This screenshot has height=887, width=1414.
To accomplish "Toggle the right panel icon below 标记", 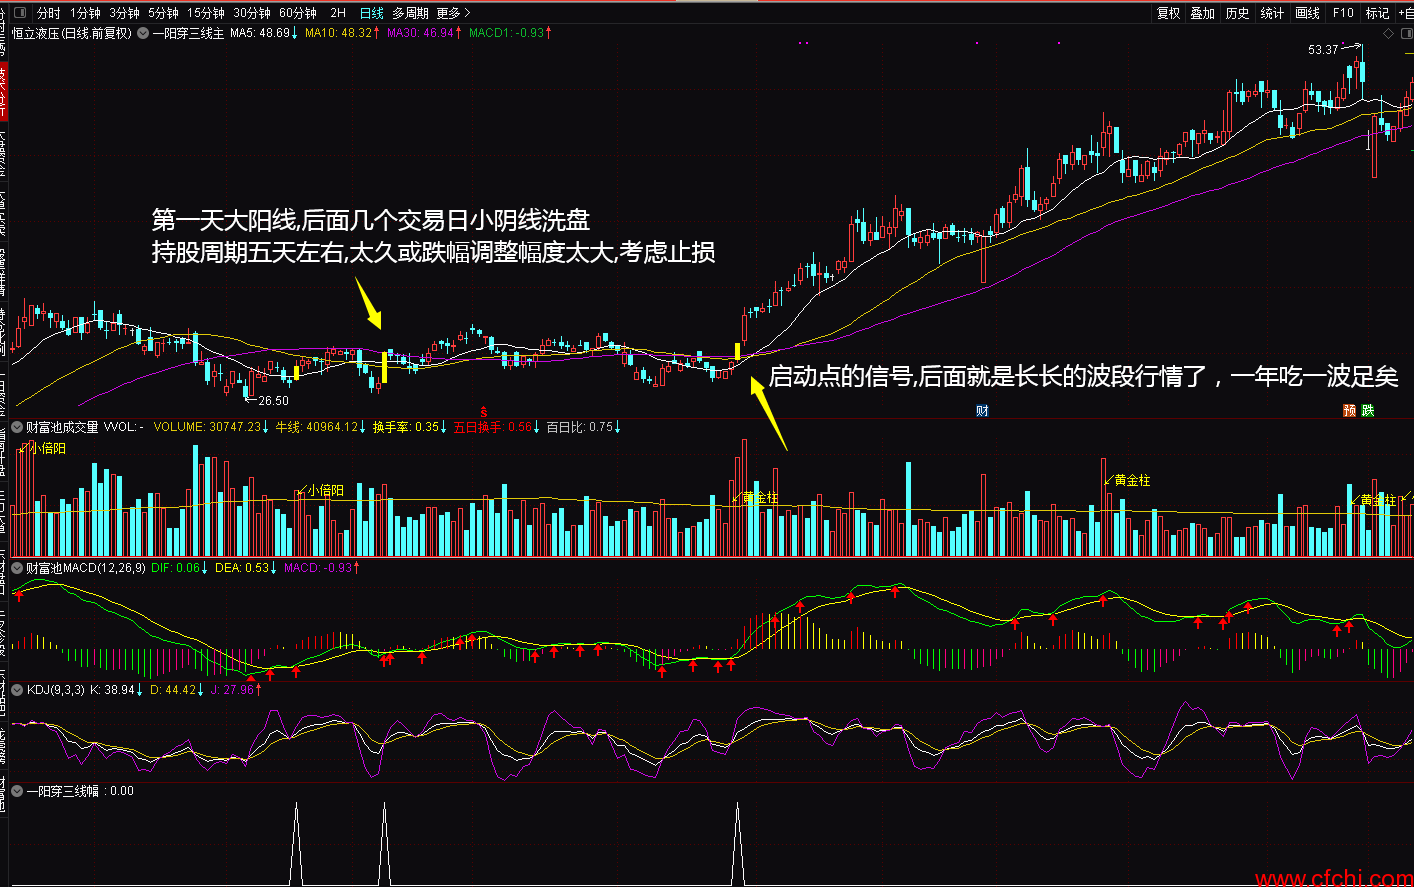I will (x=1407, y=33).
